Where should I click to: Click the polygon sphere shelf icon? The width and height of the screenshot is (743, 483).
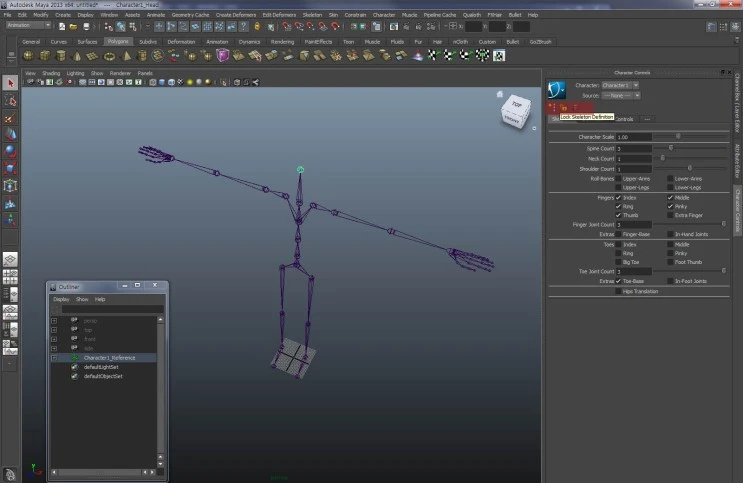pos(28,56)
